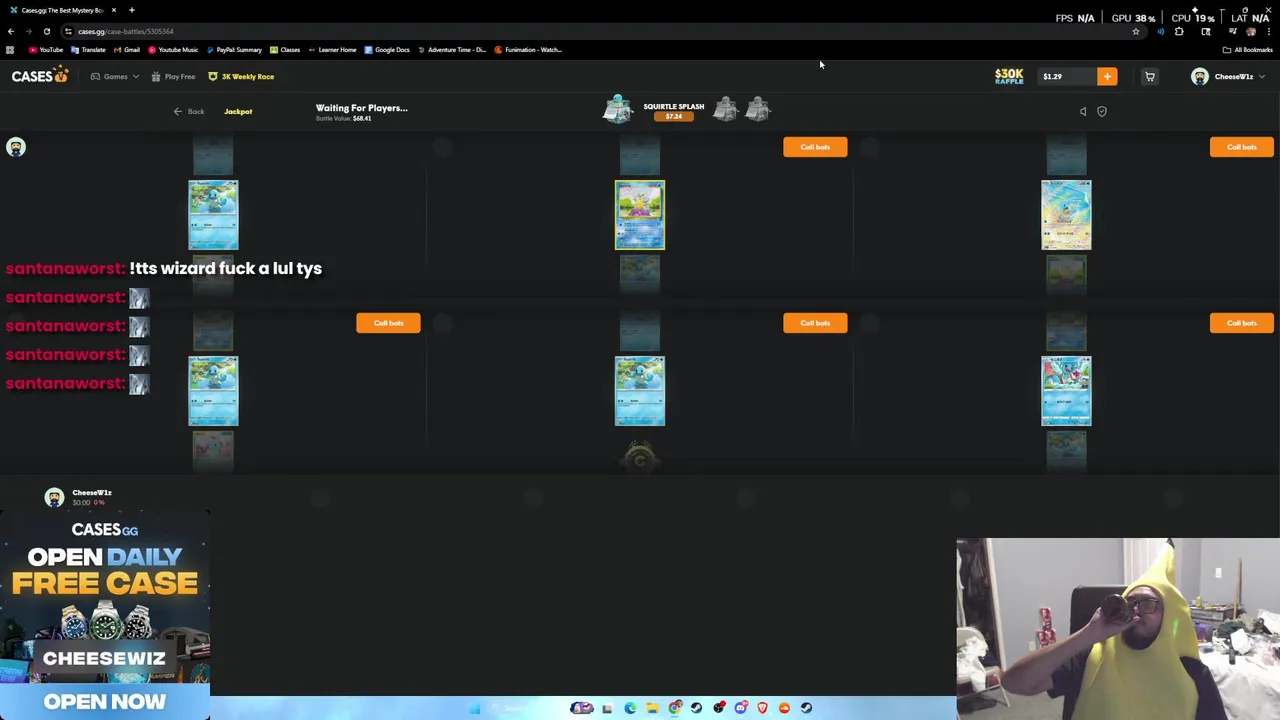Navigate back in the browser
Screen dimensions: 1280x720
[11, 32]
